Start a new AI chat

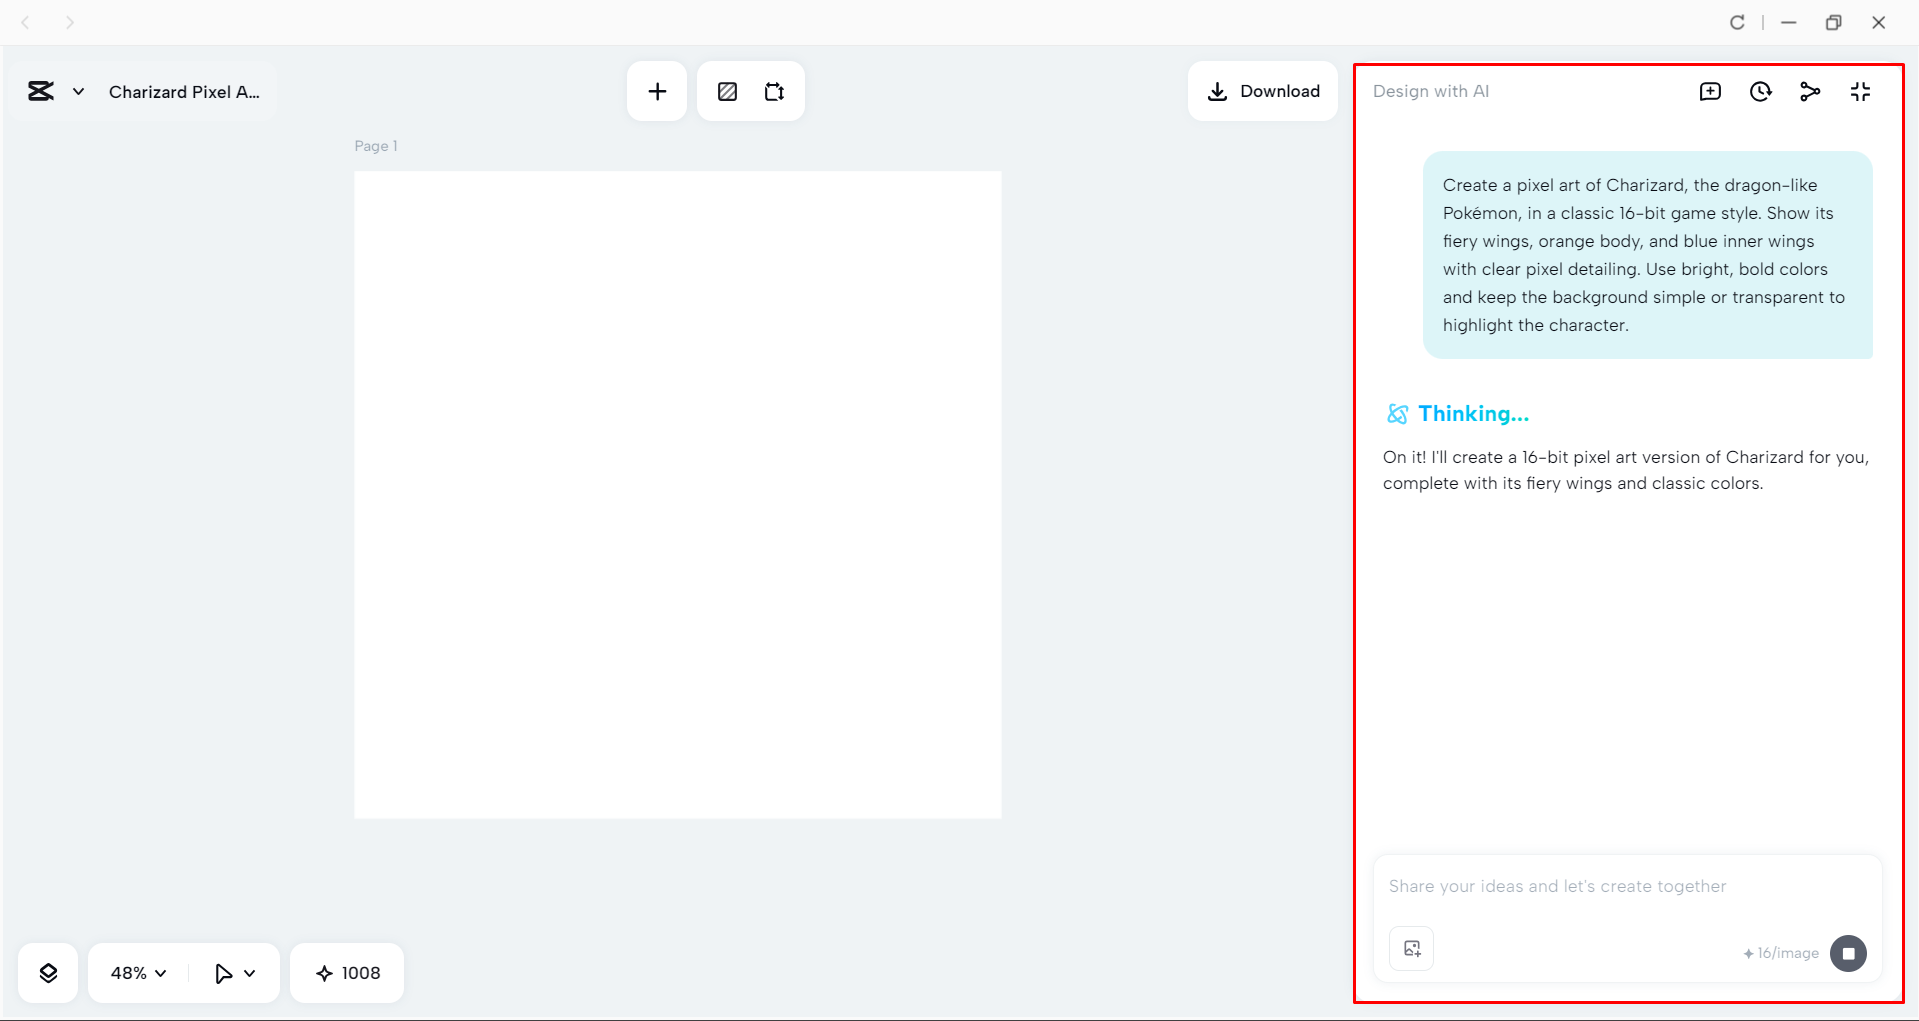pyautogui.click(x=1711, y=92)
